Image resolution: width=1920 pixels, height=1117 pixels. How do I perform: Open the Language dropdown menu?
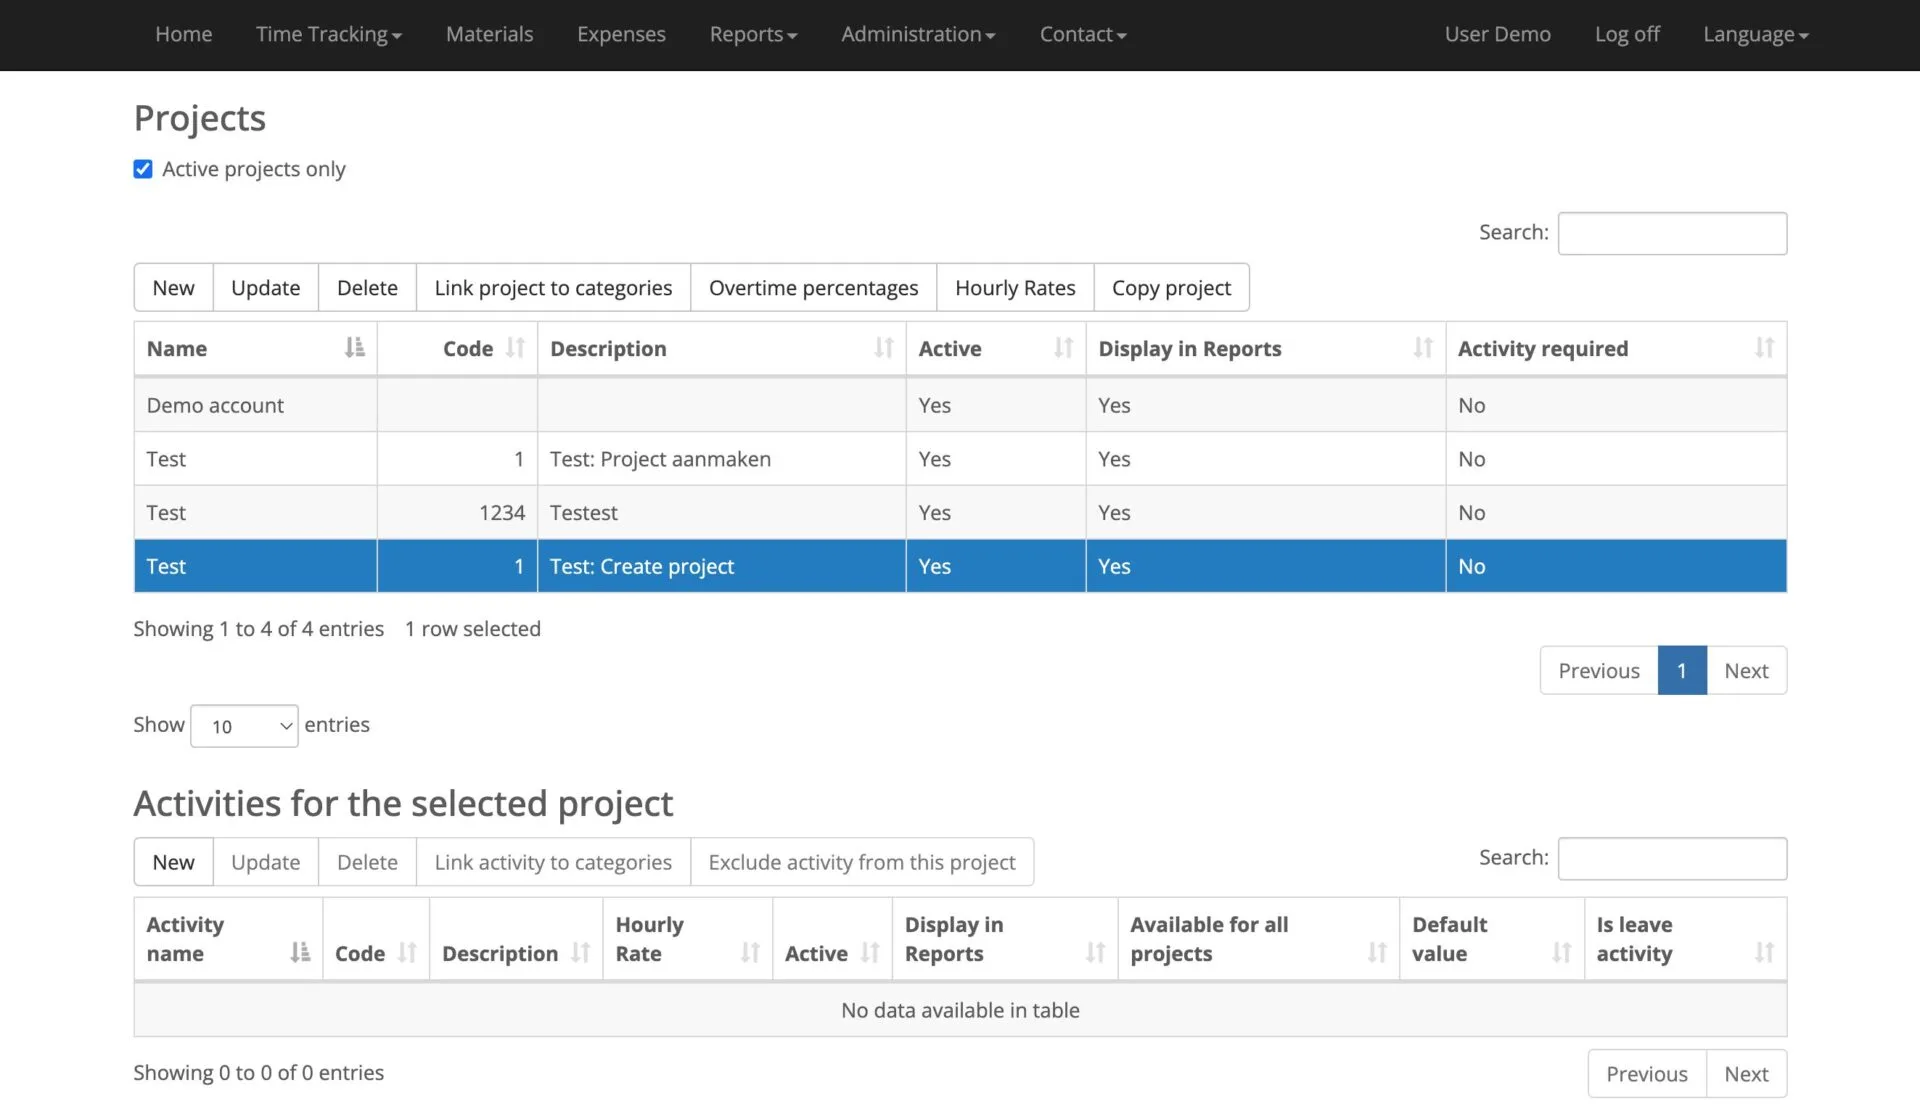(1755, 34)
